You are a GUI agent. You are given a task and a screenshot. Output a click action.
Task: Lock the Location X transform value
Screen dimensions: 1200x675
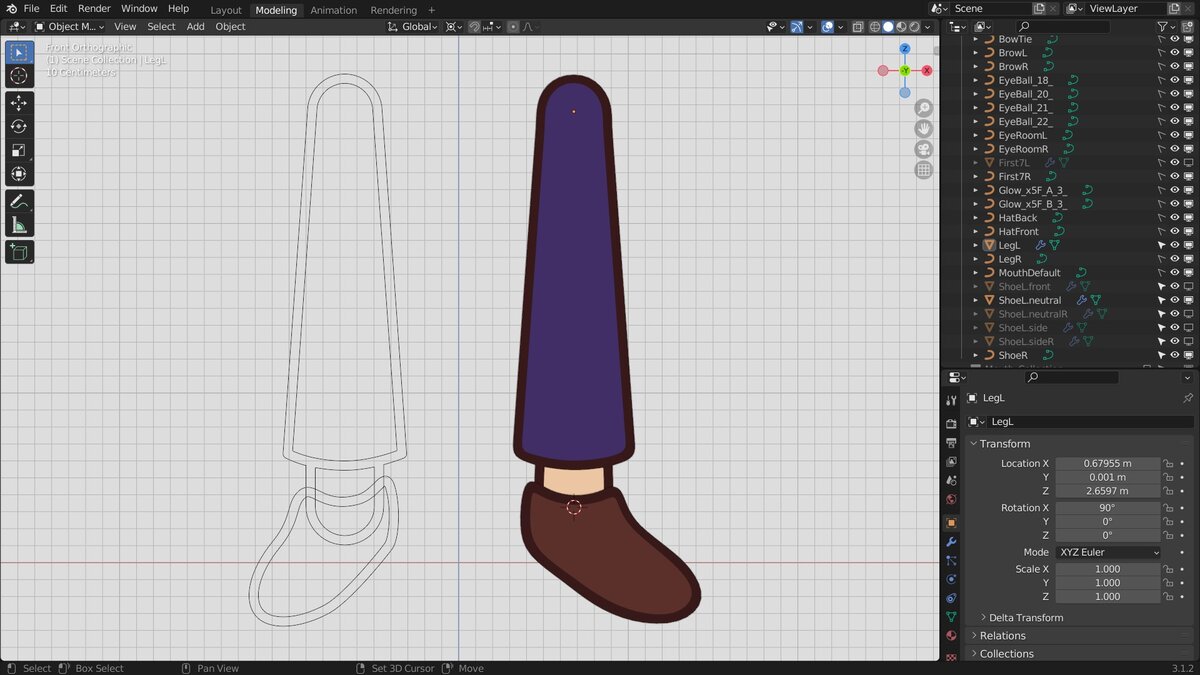(x=1167, y=464)
